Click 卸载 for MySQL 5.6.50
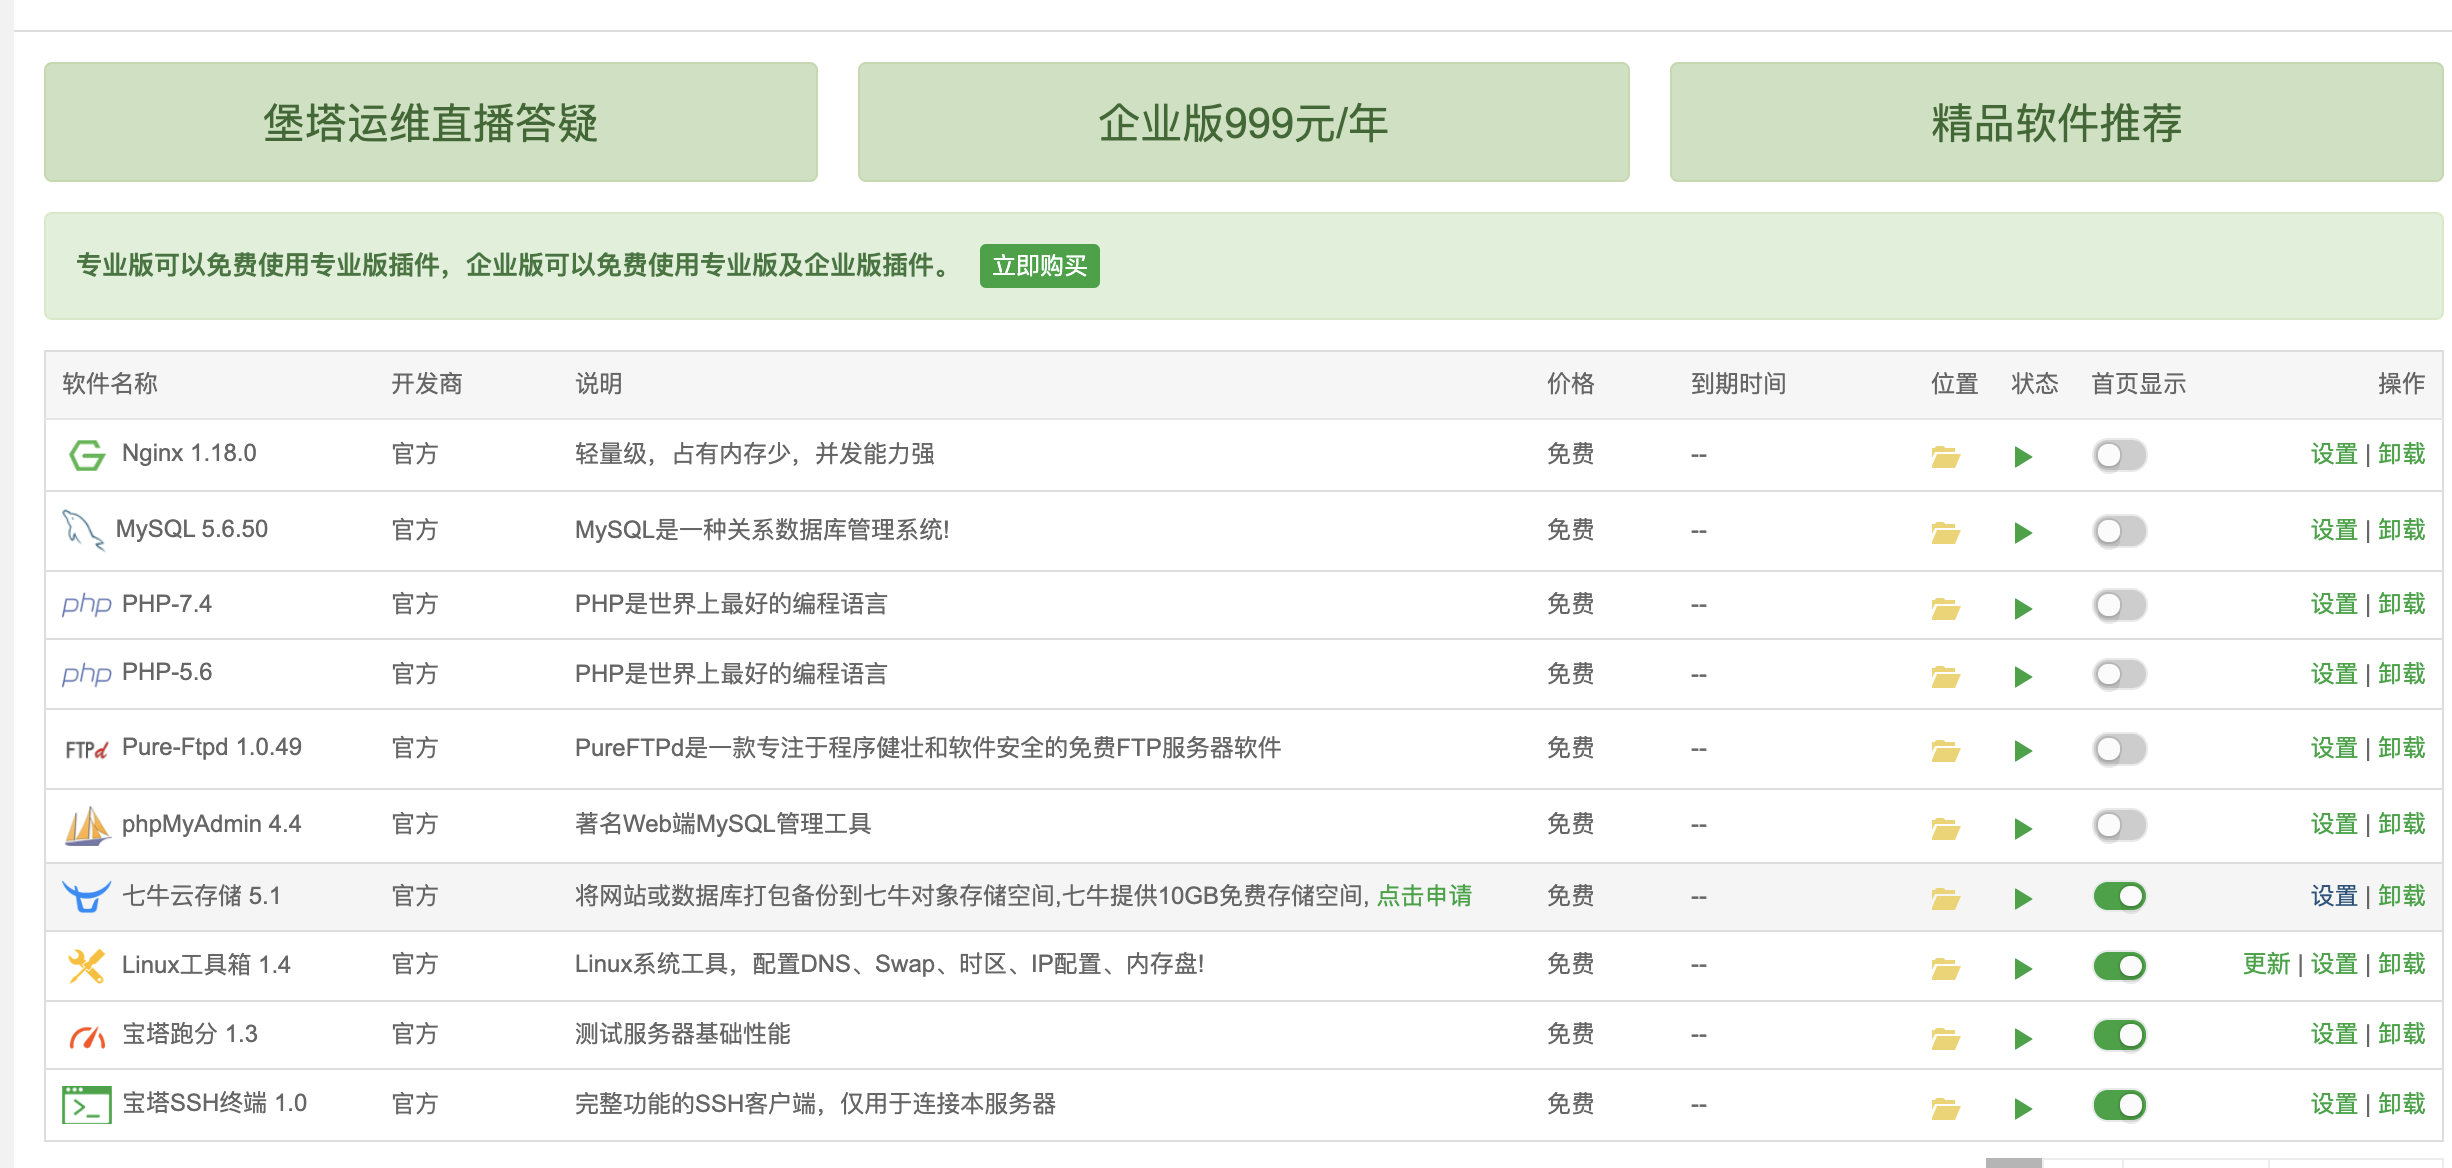This screenshot has width=2452, height=1168. (2402, 530)
